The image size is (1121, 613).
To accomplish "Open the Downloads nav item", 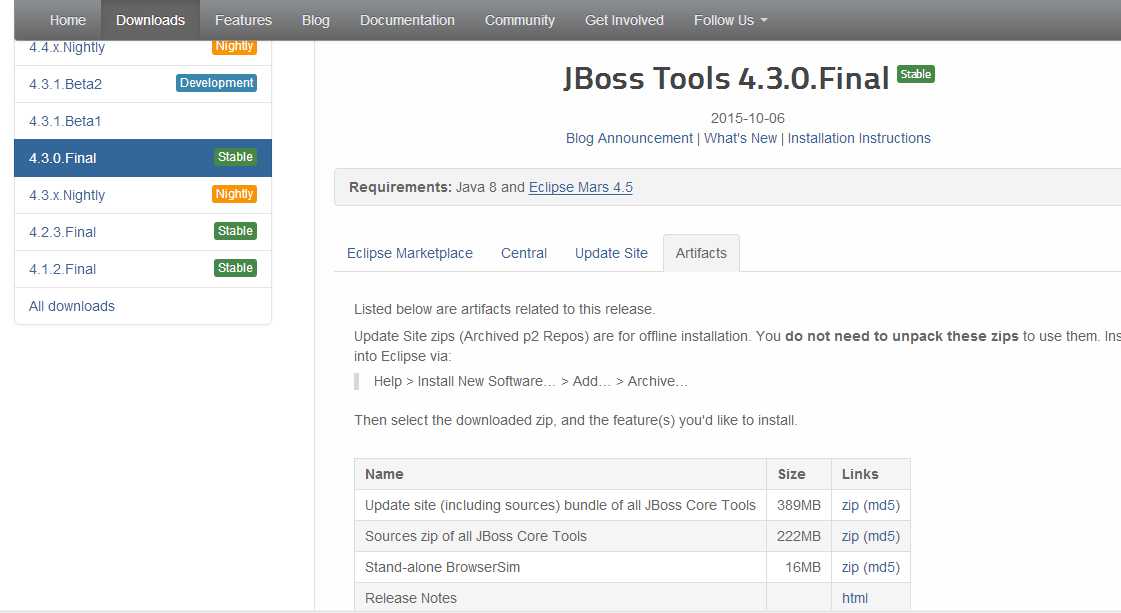I will tap(150, 20).
